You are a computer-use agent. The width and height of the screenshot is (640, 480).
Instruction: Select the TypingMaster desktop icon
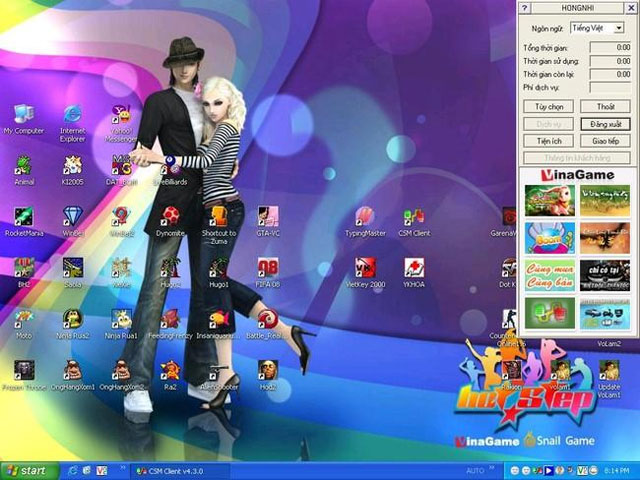365,222
